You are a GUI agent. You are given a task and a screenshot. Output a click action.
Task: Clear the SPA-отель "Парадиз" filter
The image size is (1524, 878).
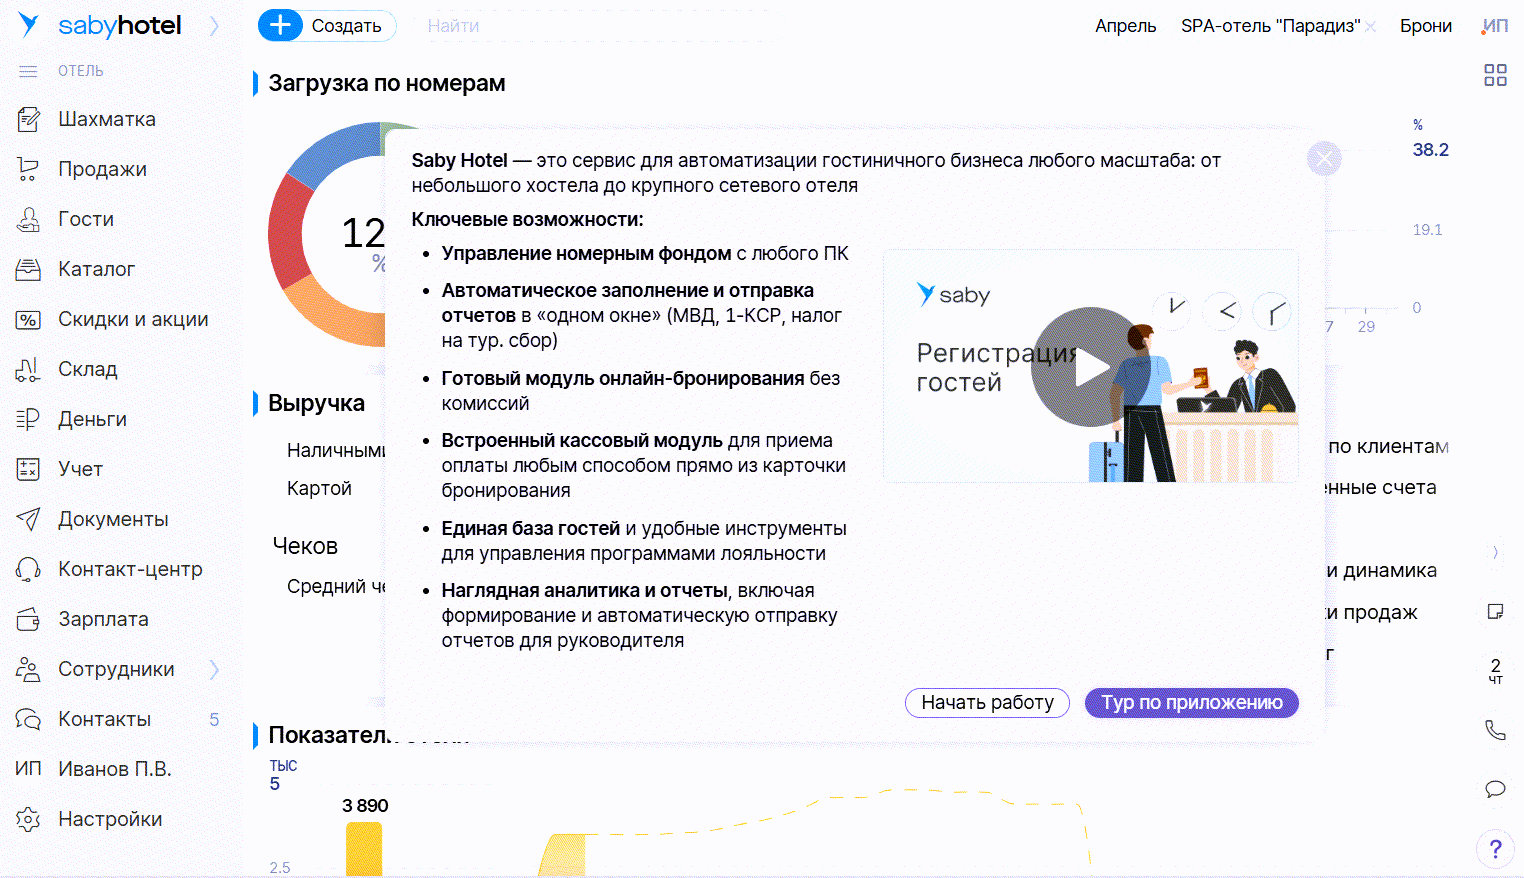click(1370, 27)
